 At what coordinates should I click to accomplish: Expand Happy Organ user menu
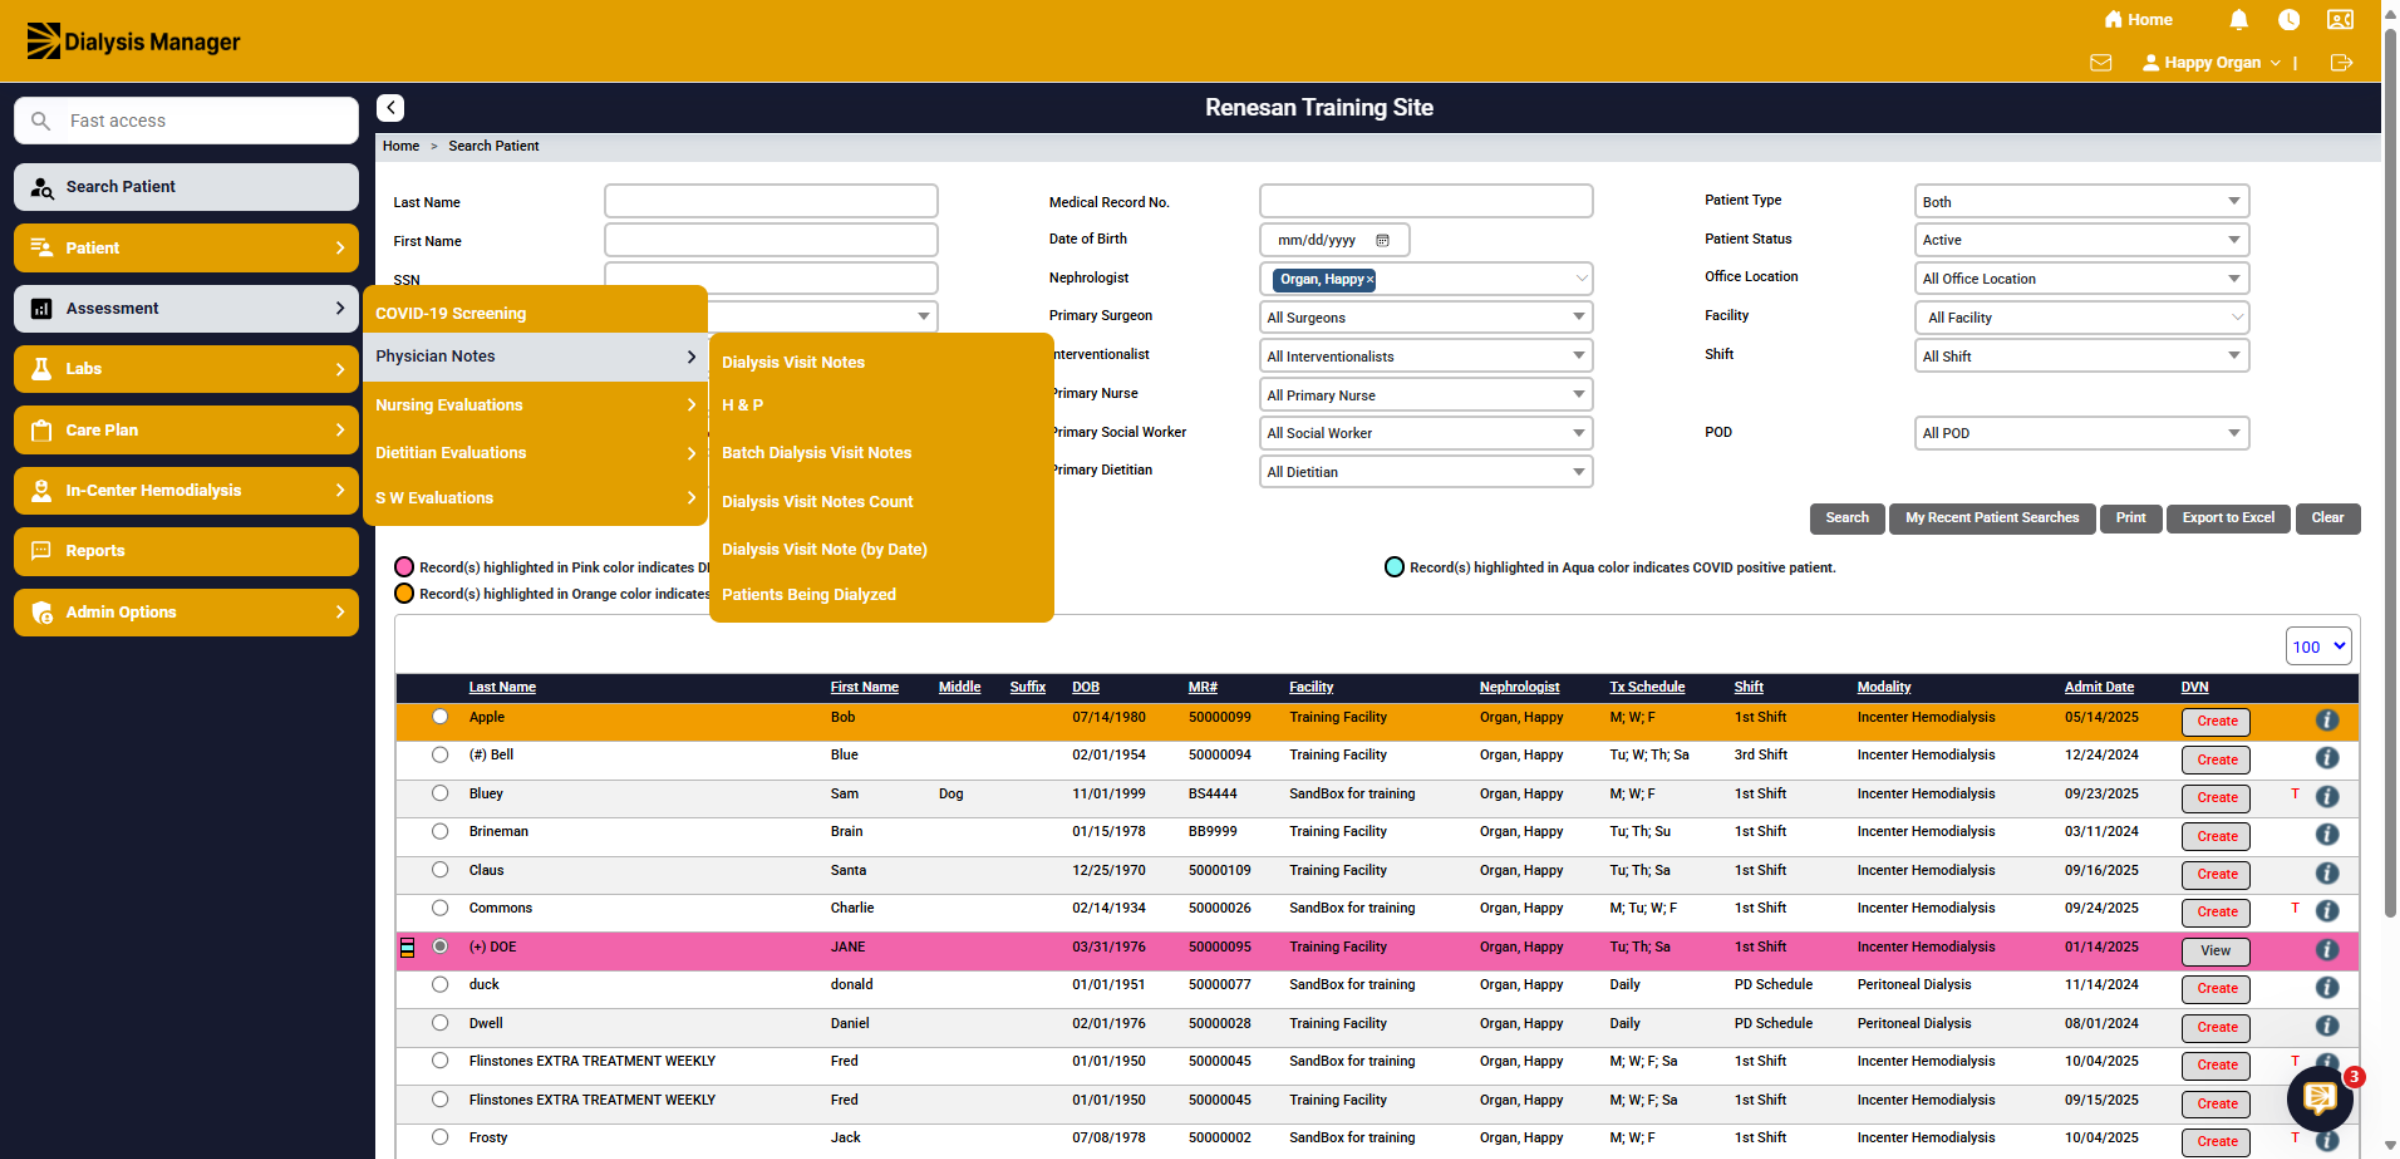pyautogui.click(x=2211, y=63)
